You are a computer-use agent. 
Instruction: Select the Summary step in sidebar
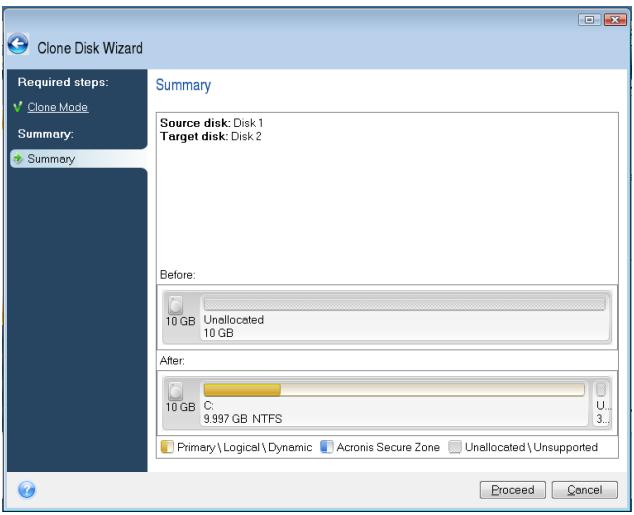click(78, 159)
